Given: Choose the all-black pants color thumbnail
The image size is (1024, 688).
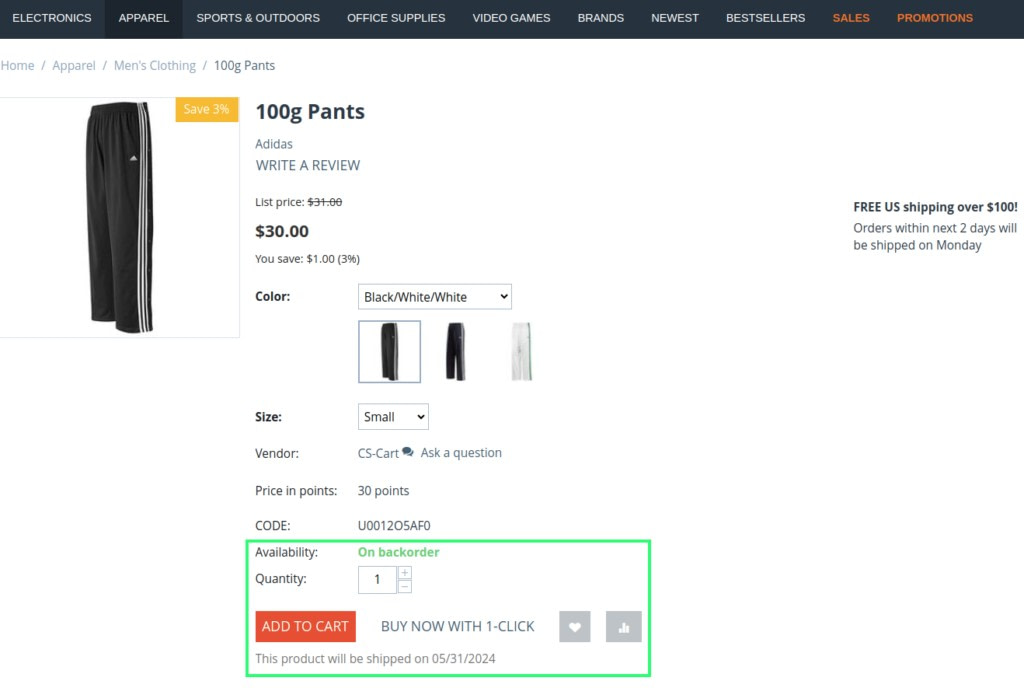Looking at the screenshot, I should [x=455, y=352].
